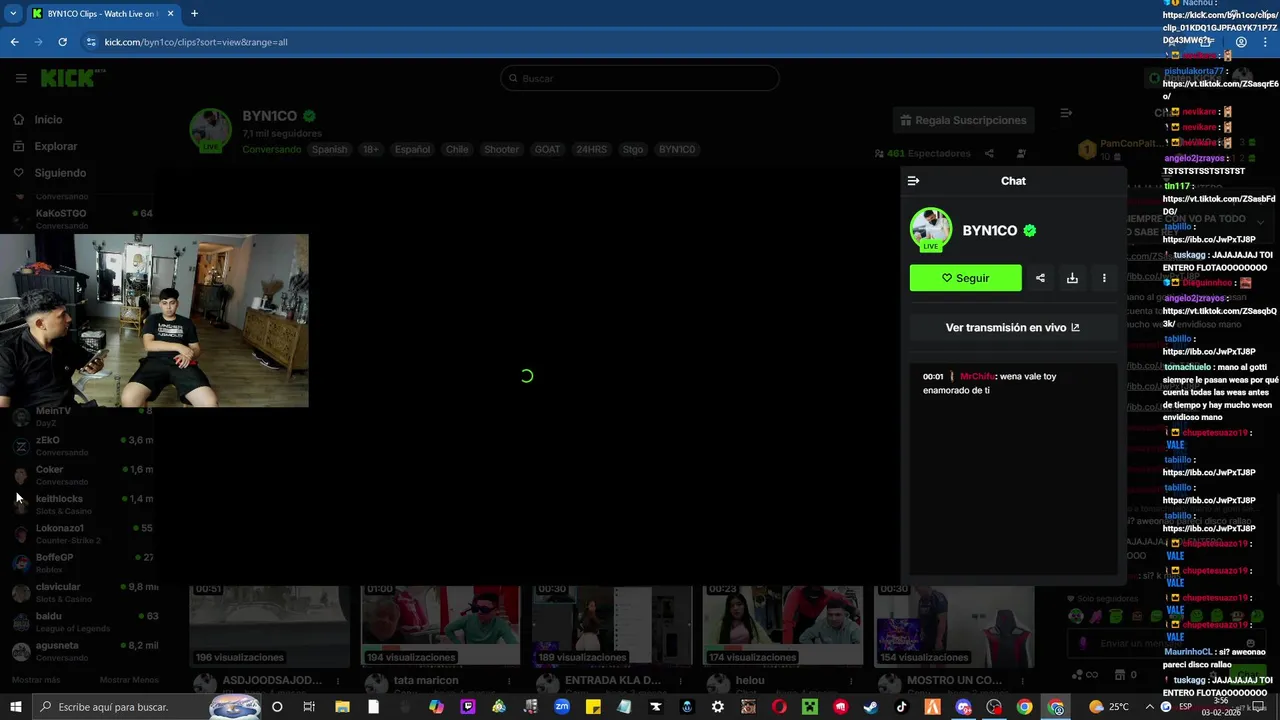This screenshot has height=720, width=1280.
Task: Open the KaKoSTGO channel in the sidebar
Action: click(84, 218)
